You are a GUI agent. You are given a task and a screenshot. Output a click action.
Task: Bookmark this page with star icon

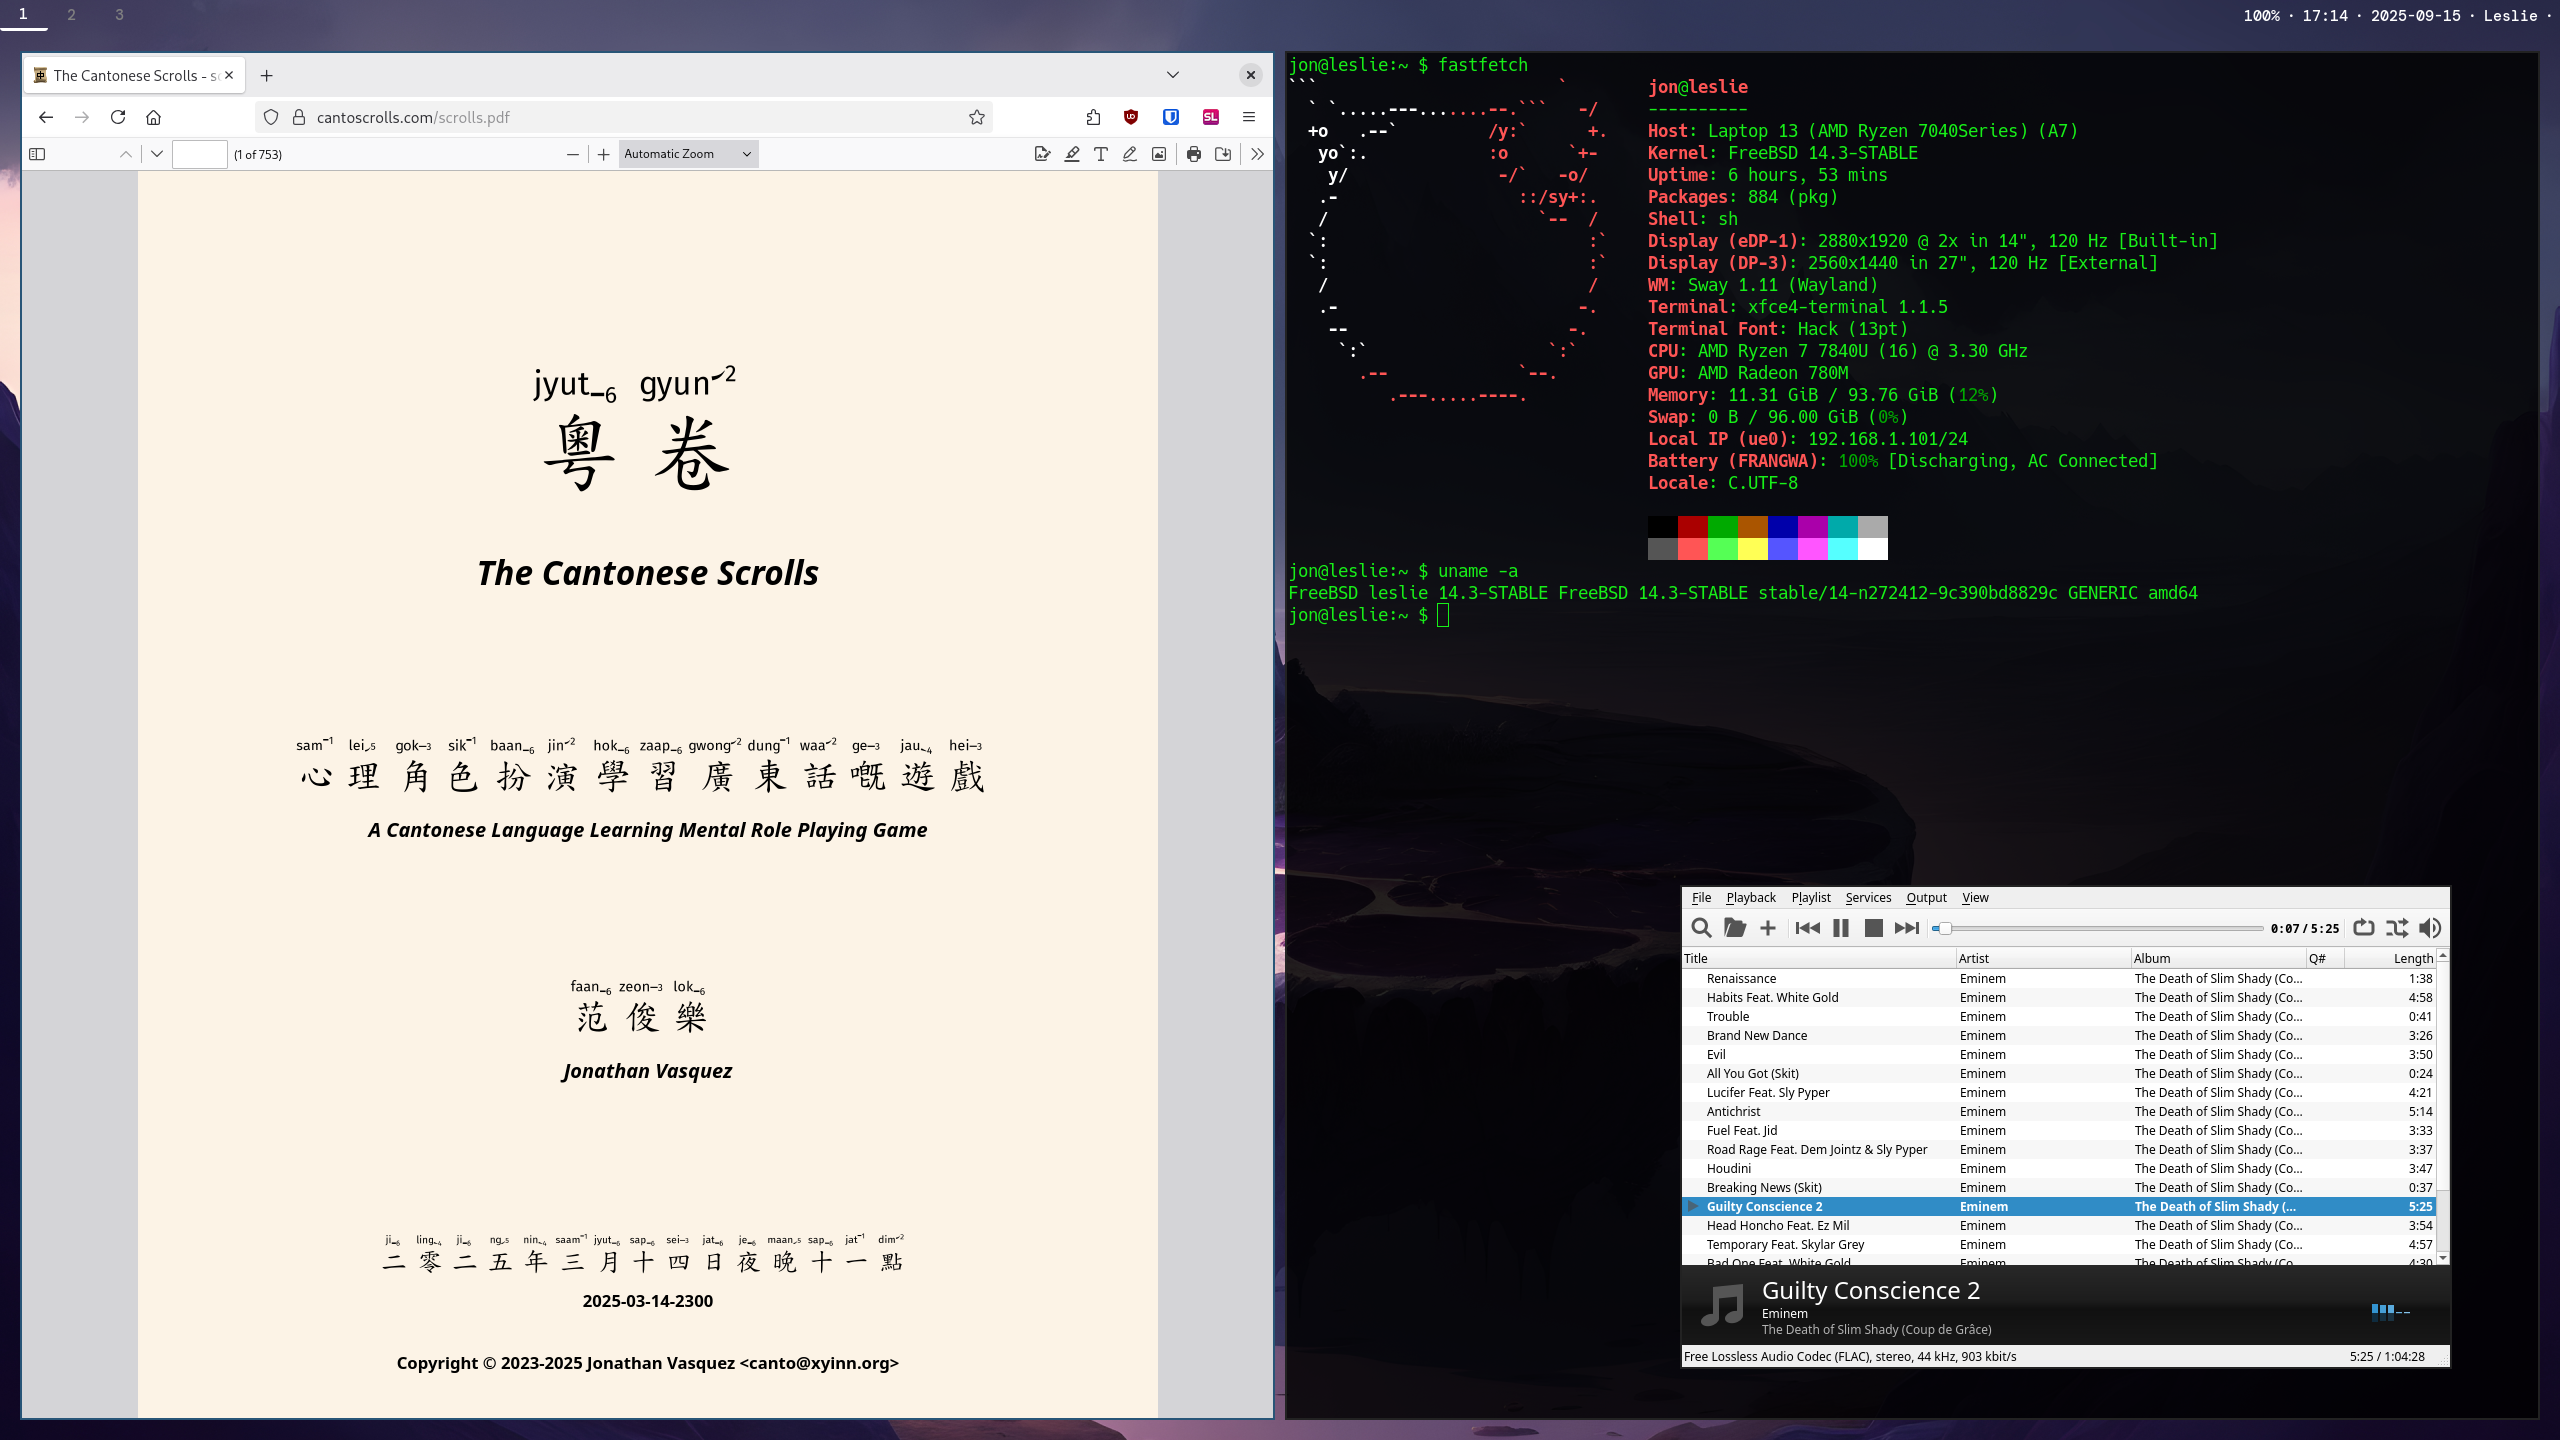coord(977,117)
